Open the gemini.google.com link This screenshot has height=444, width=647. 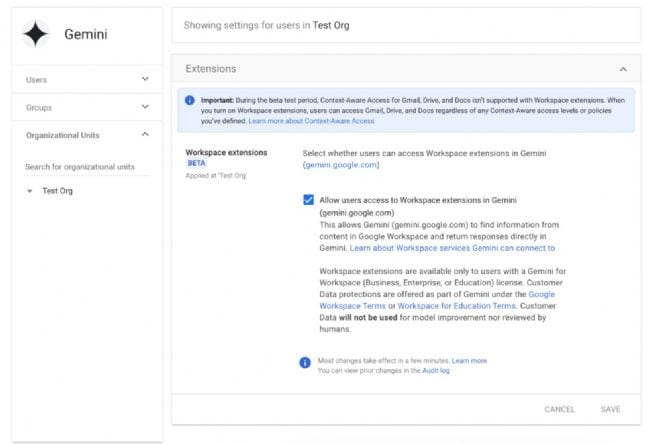pos(341,165)
